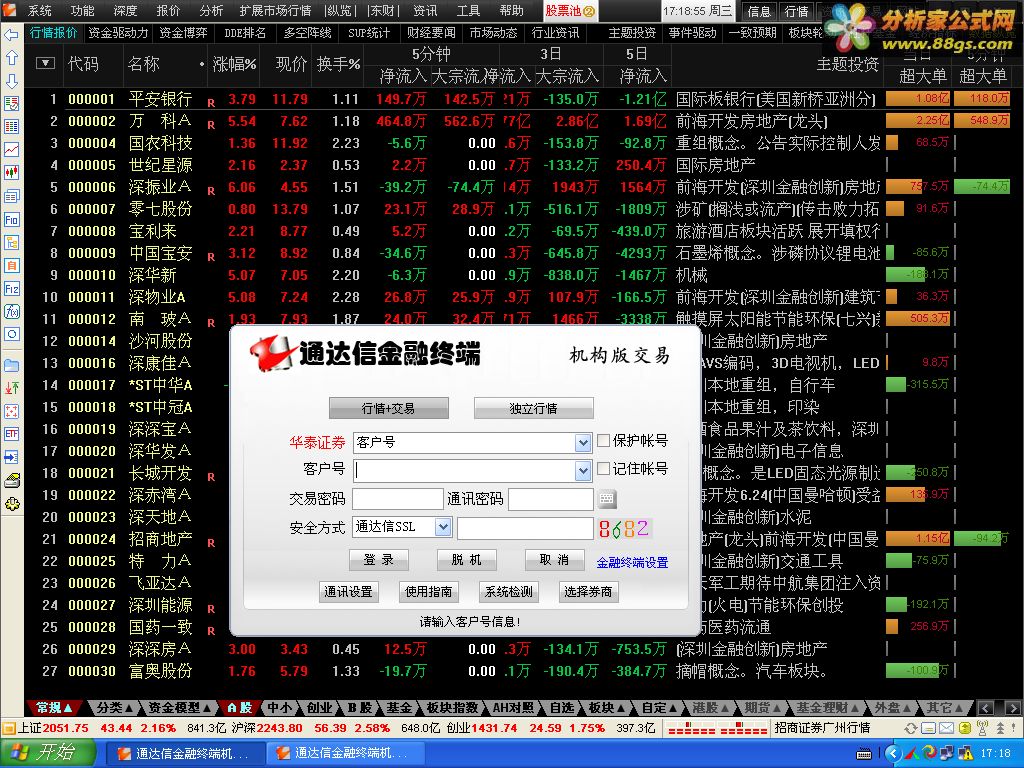Click the 使用指南 button
Screen dimensions: 1024x768
[428, 592]
